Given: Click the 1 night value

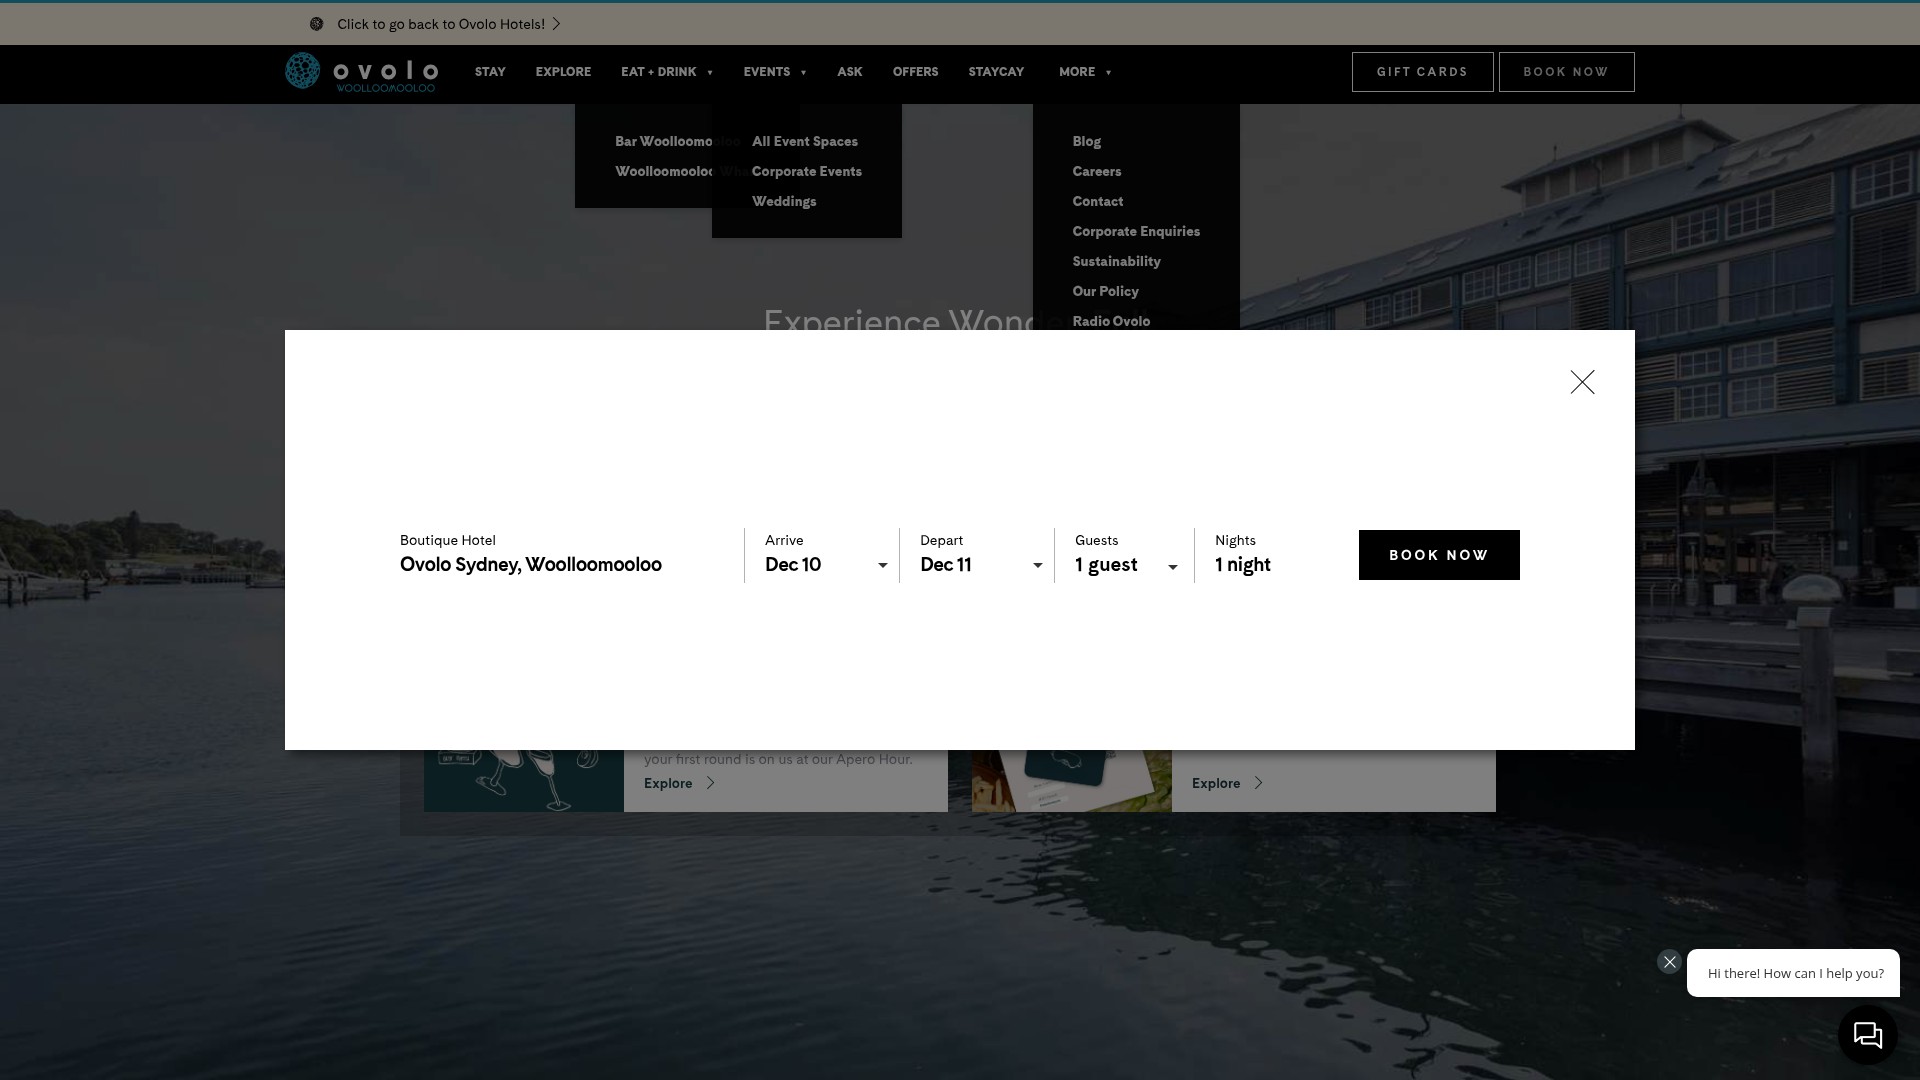Looking at the screenshot, I should click(1243, 565).
